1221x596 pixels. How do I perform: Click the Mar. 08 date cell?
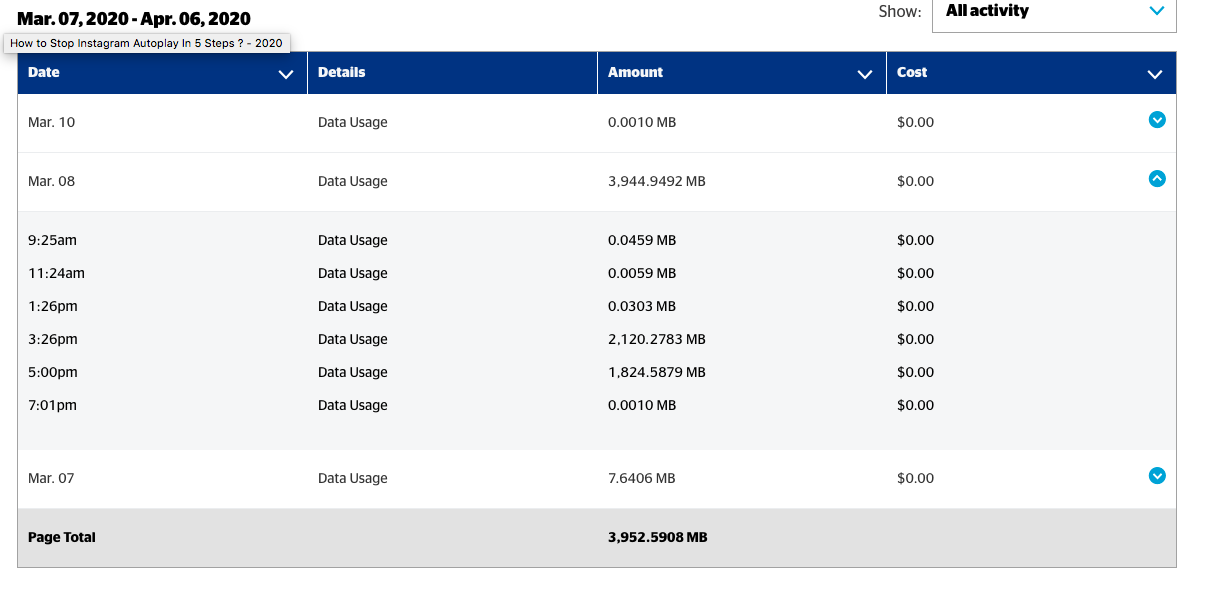(x=52, y=181)
